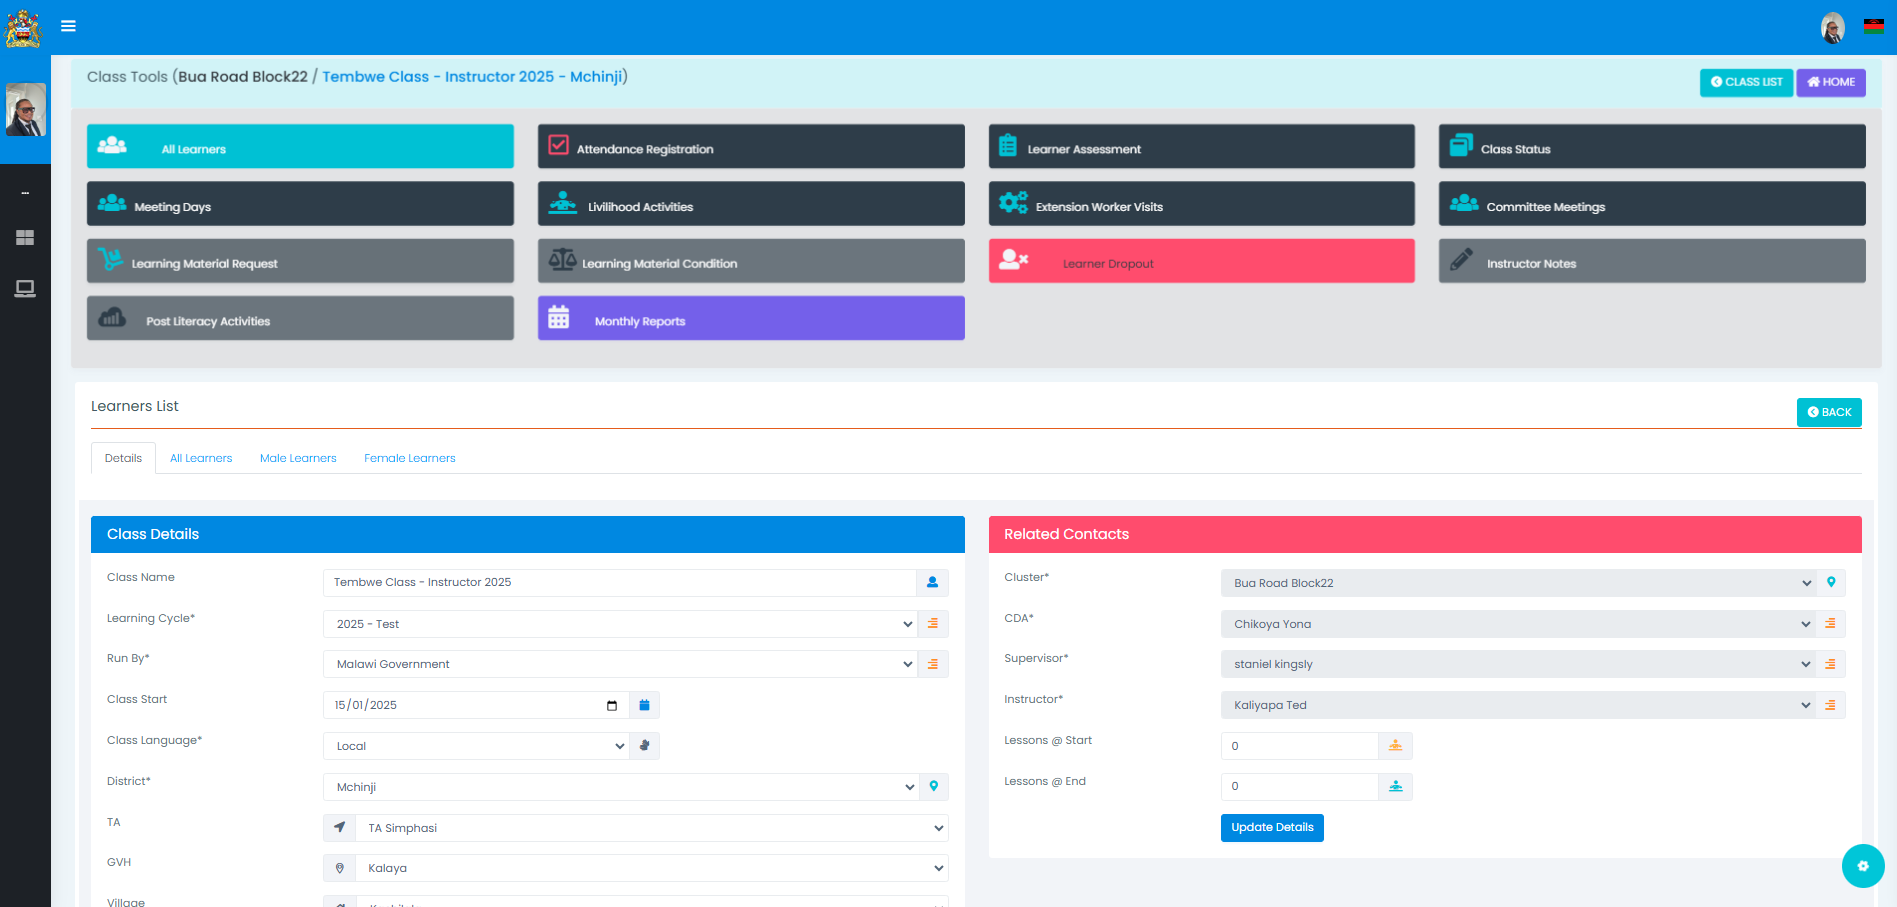
Task: Open the Run By dropdown
Action: tap(619, 664)
